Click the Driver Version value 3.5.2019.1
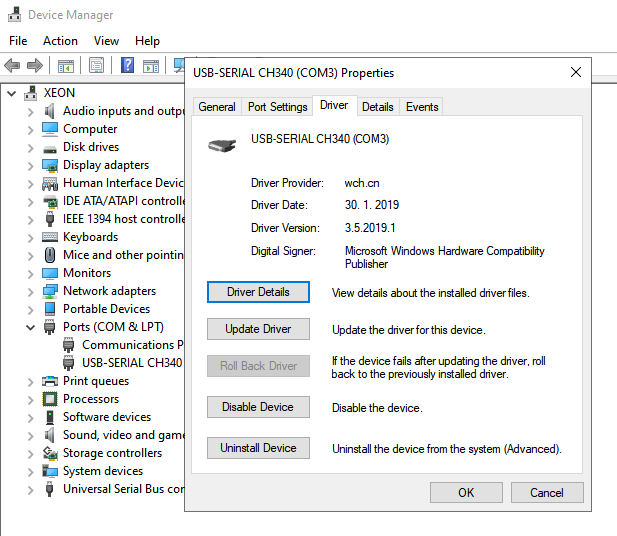The height and width of the screenshot is (536, 617). pyautogui.click(x=370, y=228)
